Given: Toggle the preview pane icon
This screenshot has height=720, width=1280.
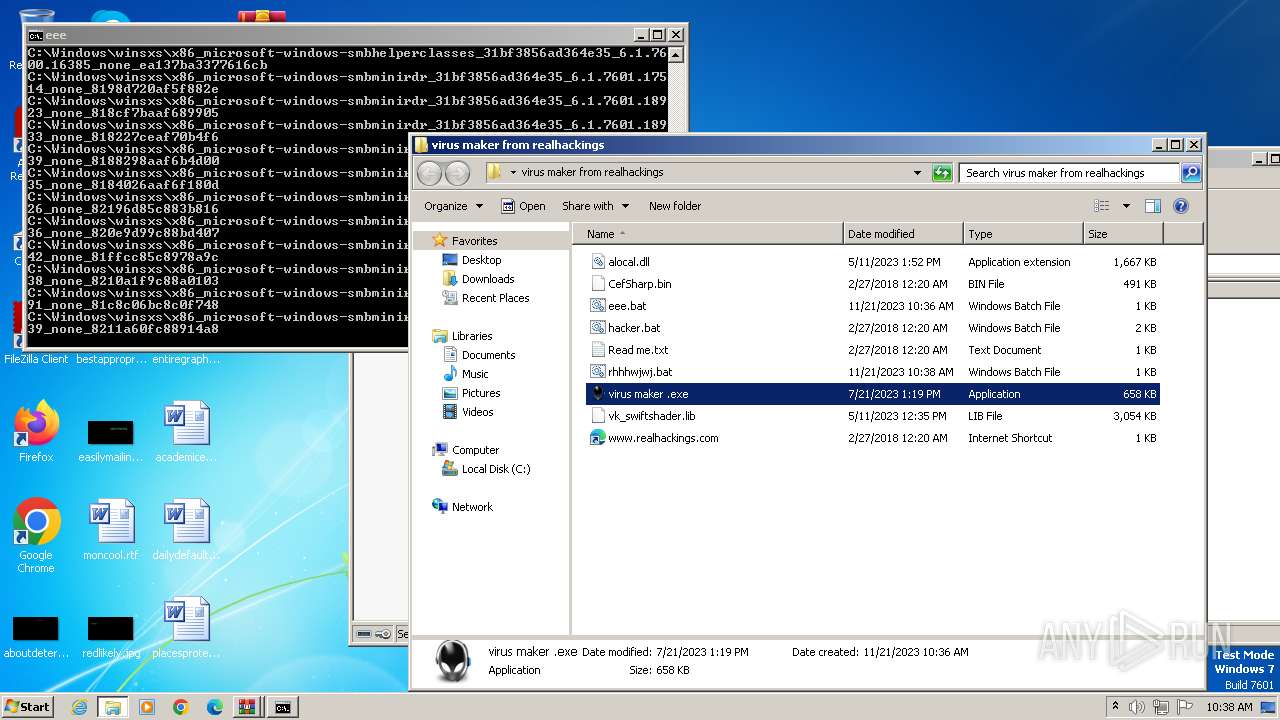Looking at the screenshot, I should coord(1152,206).
